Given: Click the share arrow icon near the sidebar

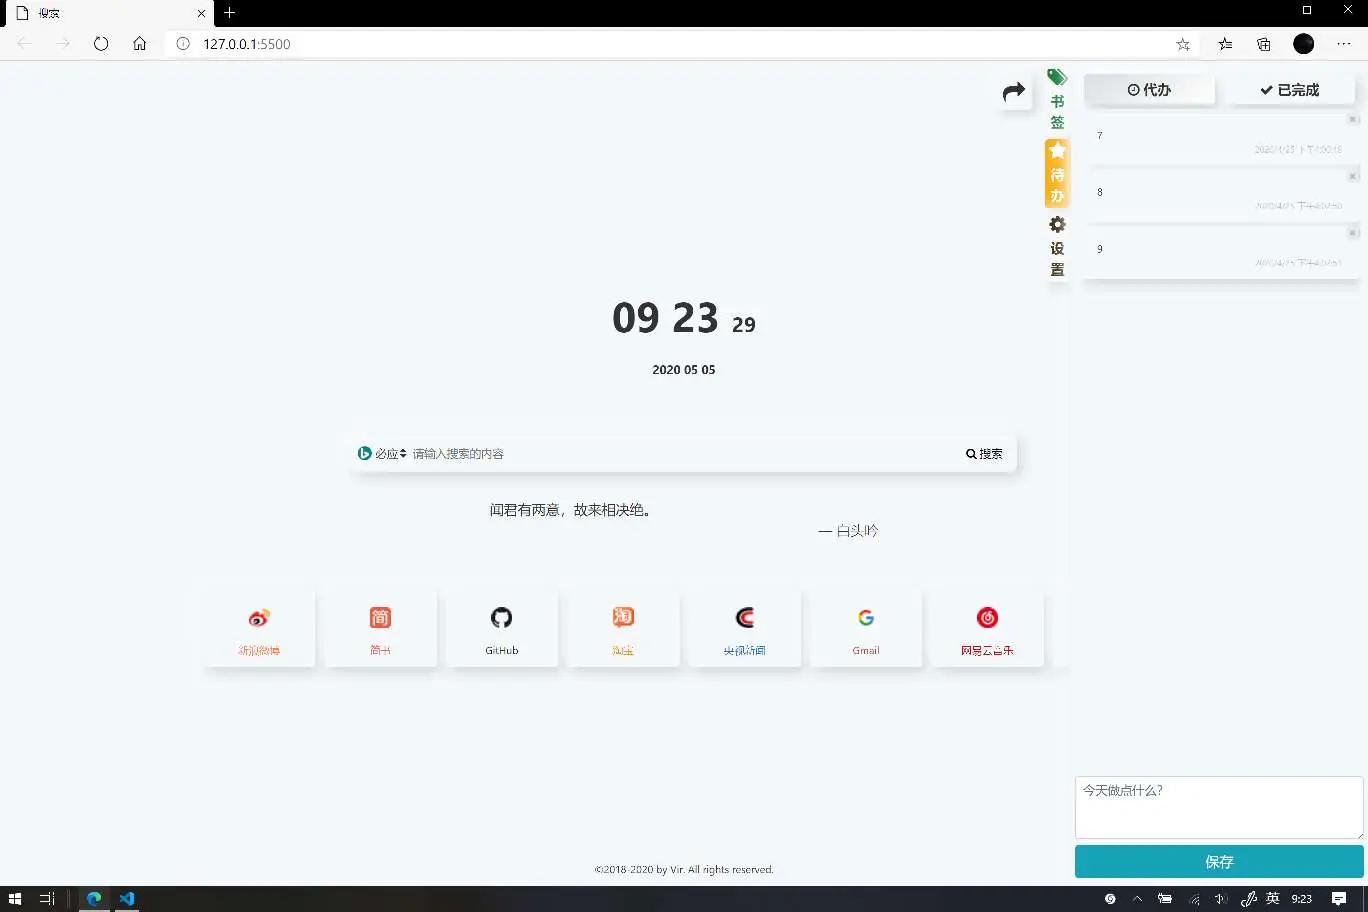Looking at the screenshot, I should 1014,92.
